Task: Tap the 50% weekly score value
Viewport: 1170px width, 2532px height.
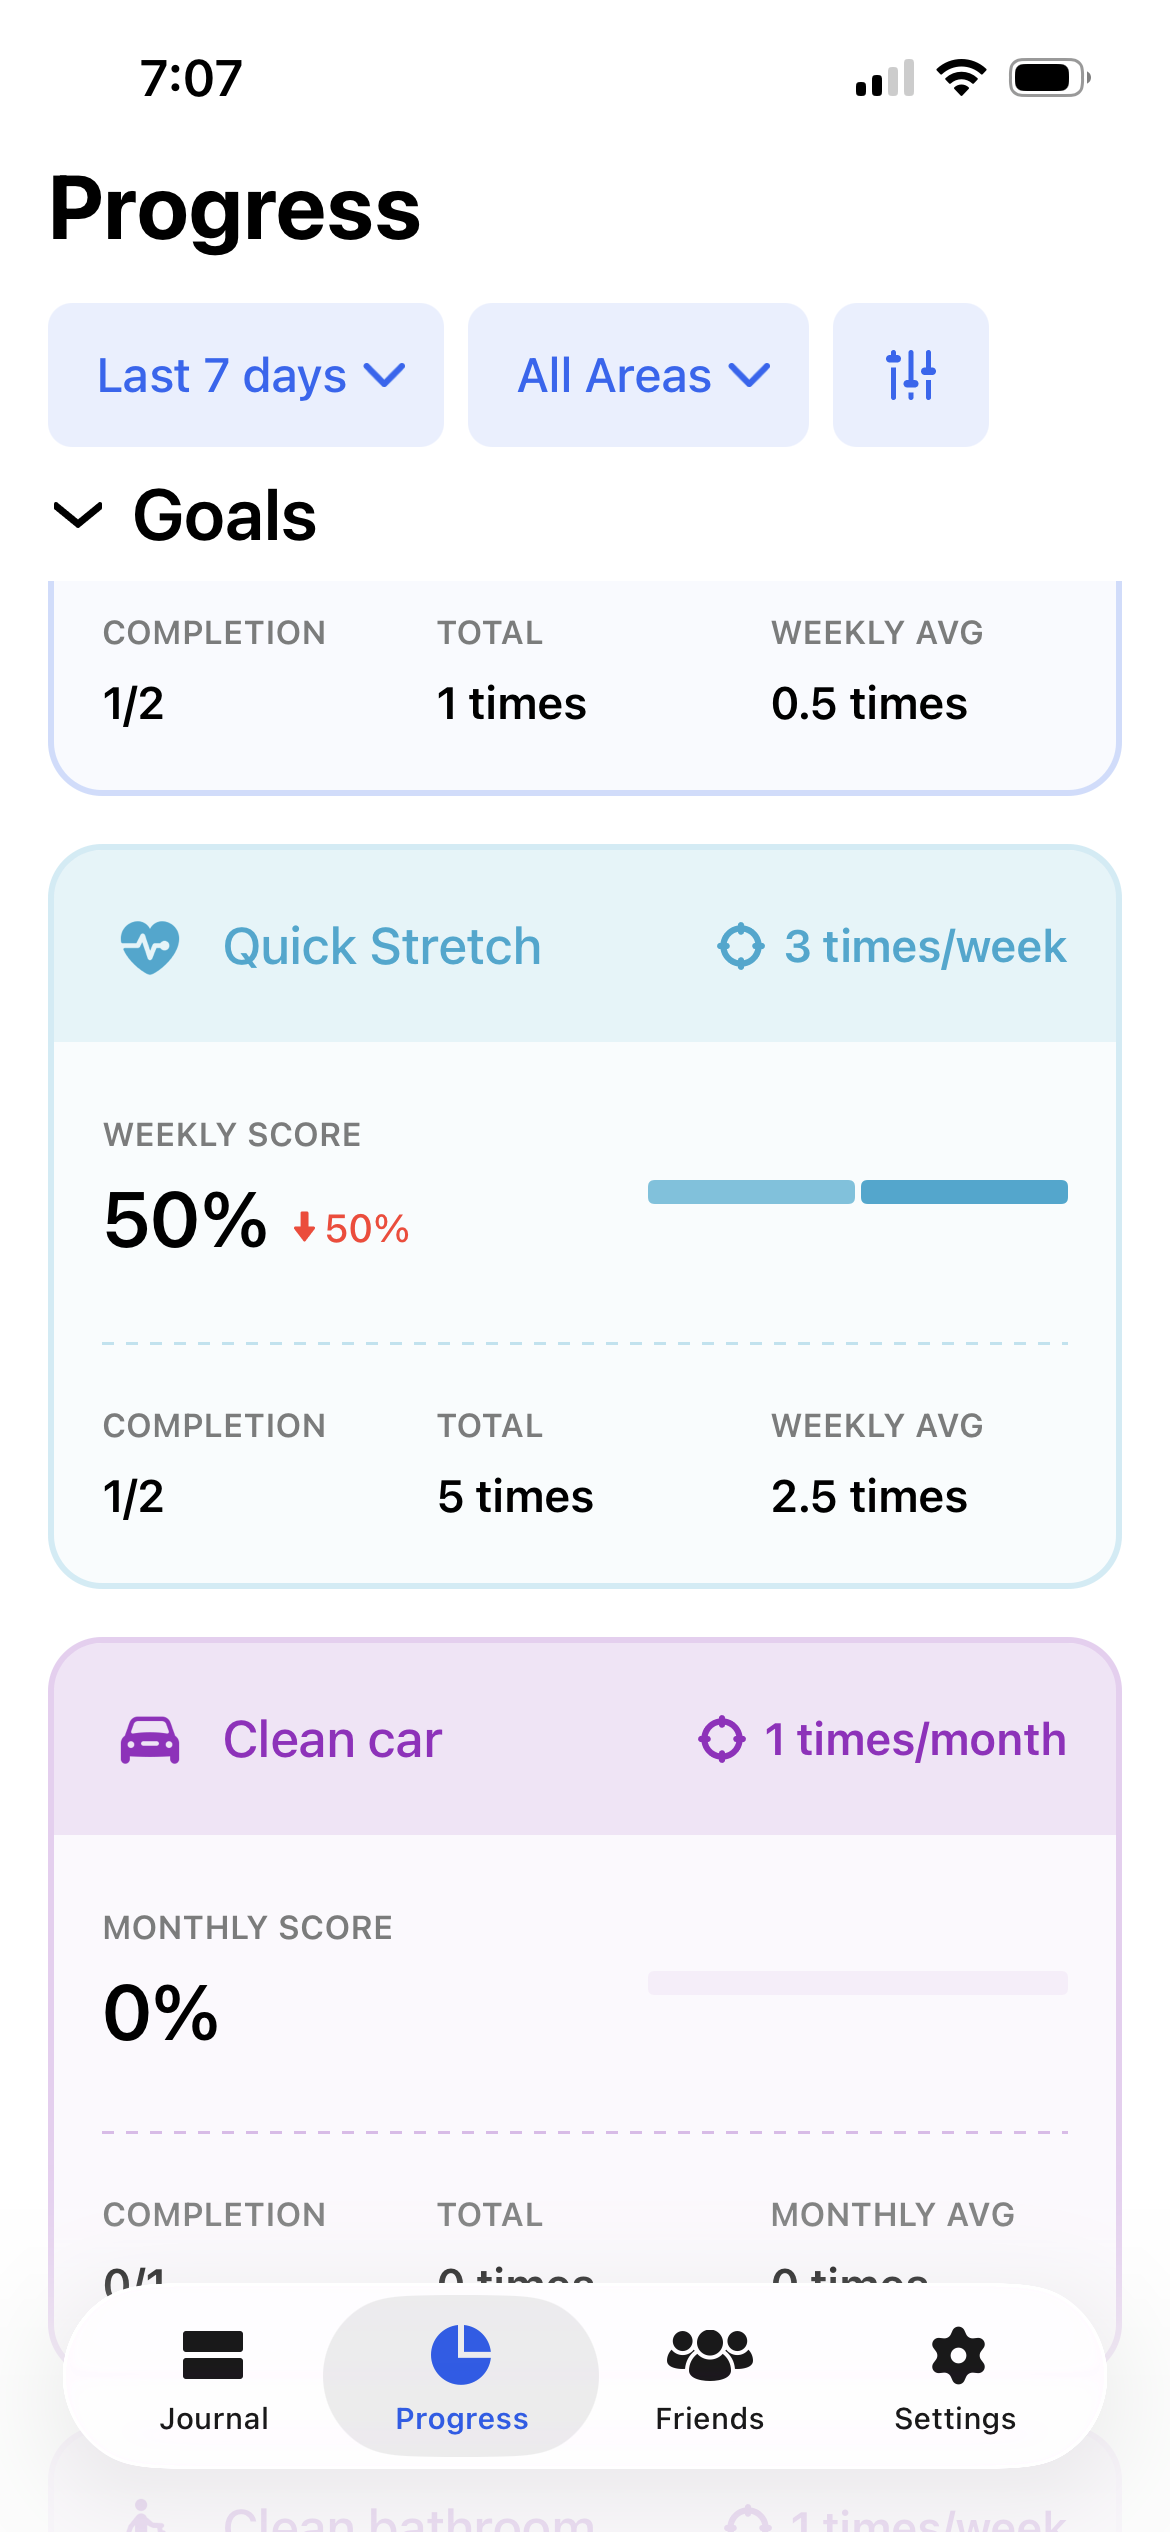Action: (x=186, y=1221)
